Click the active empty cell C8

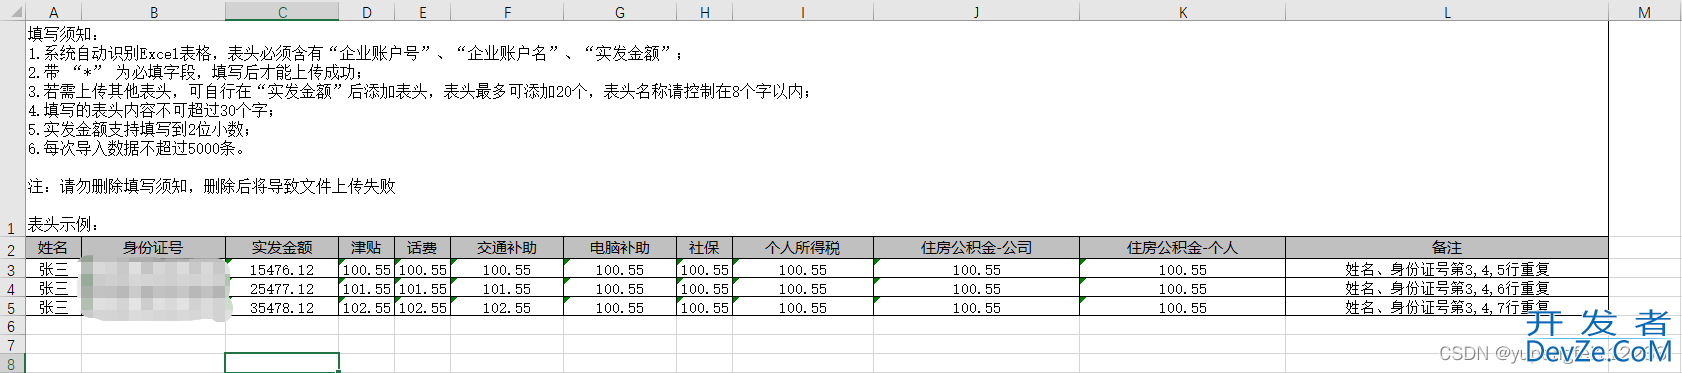282,363
